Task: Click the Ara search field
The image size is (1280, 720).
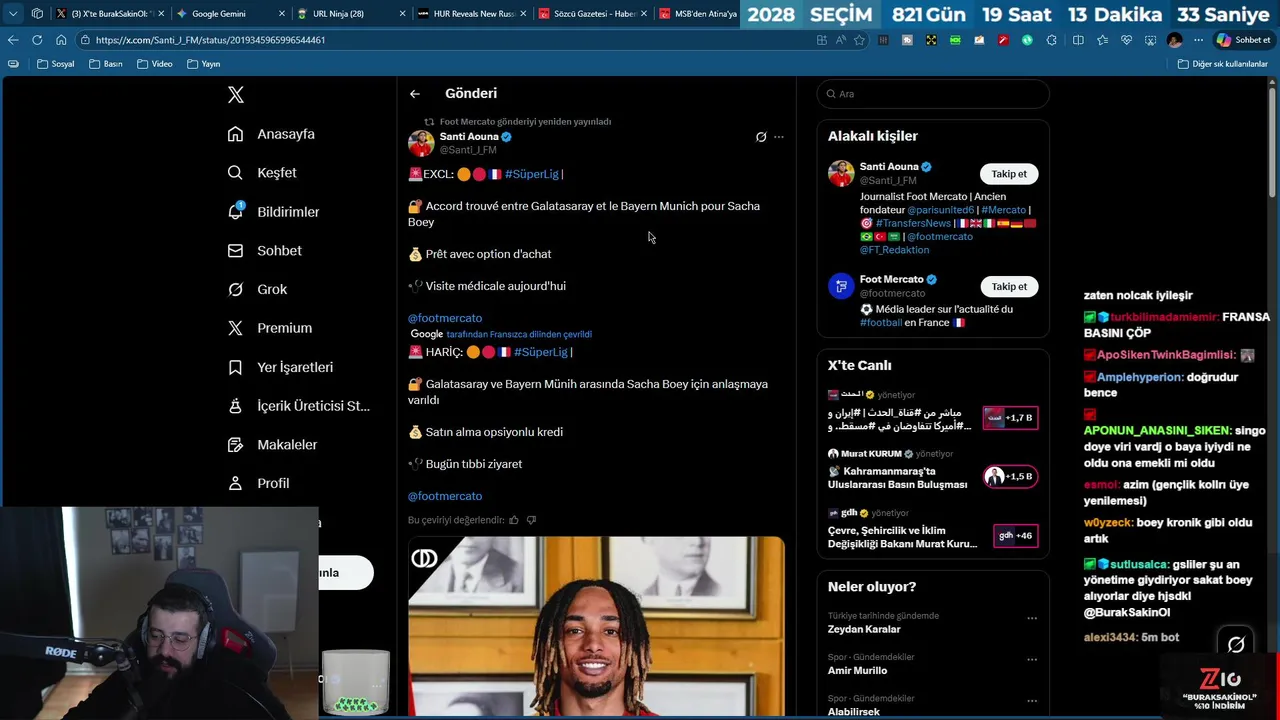Action: (933, 94)
